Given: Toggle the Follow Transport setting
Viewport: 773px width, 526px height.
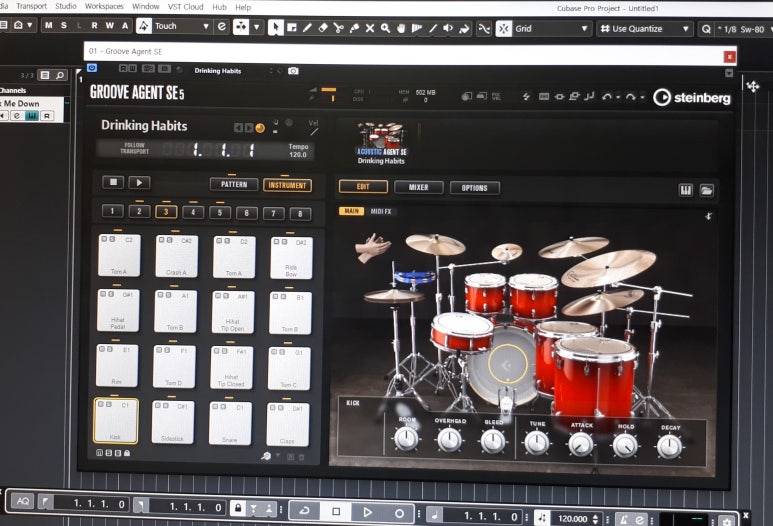Looking at the screenshot, I should pos(134,148).
